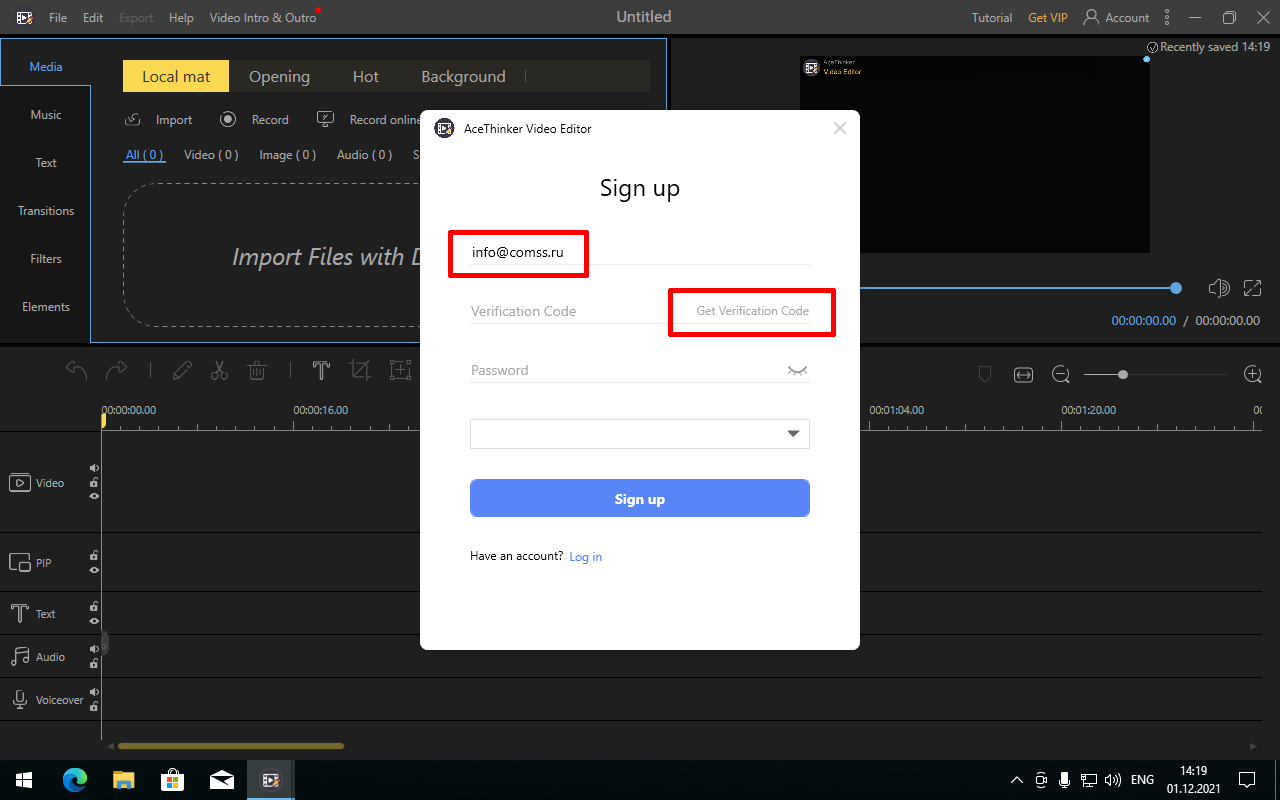This screenshot has width=1280, height=800.
Task: Click the zoom-frame plus icon in toolbar
Action: coord(400,371)
